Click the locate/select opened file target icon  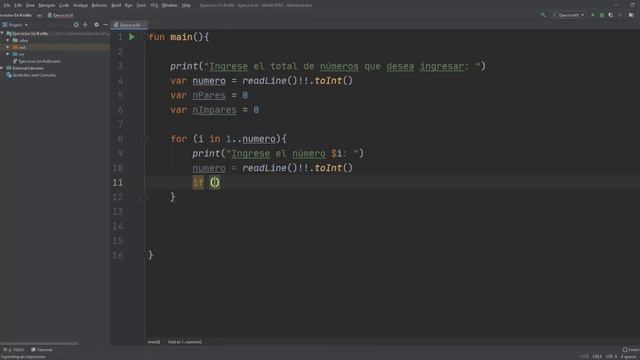tap(76, 25)
